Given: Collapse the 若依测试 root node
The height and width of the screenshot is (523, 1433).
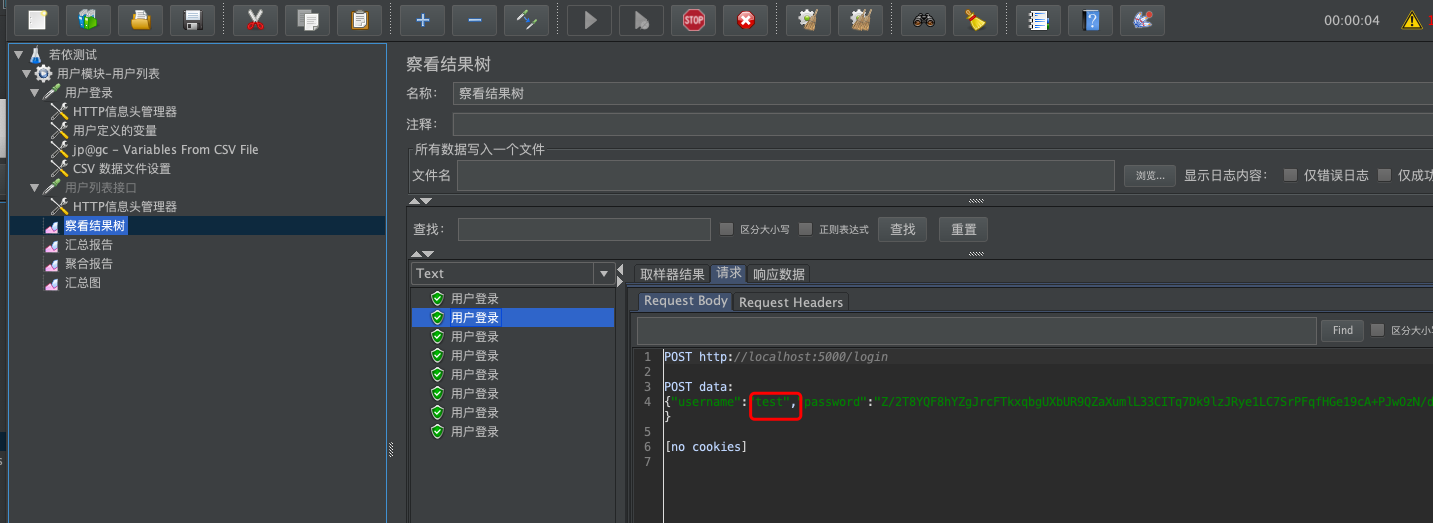Looking at the screenshot, I should [x=19, y=54].
